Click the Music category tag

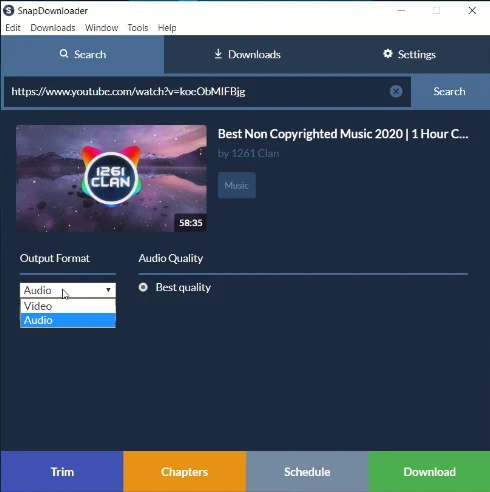pyautogui.click(x=237, y=185)
